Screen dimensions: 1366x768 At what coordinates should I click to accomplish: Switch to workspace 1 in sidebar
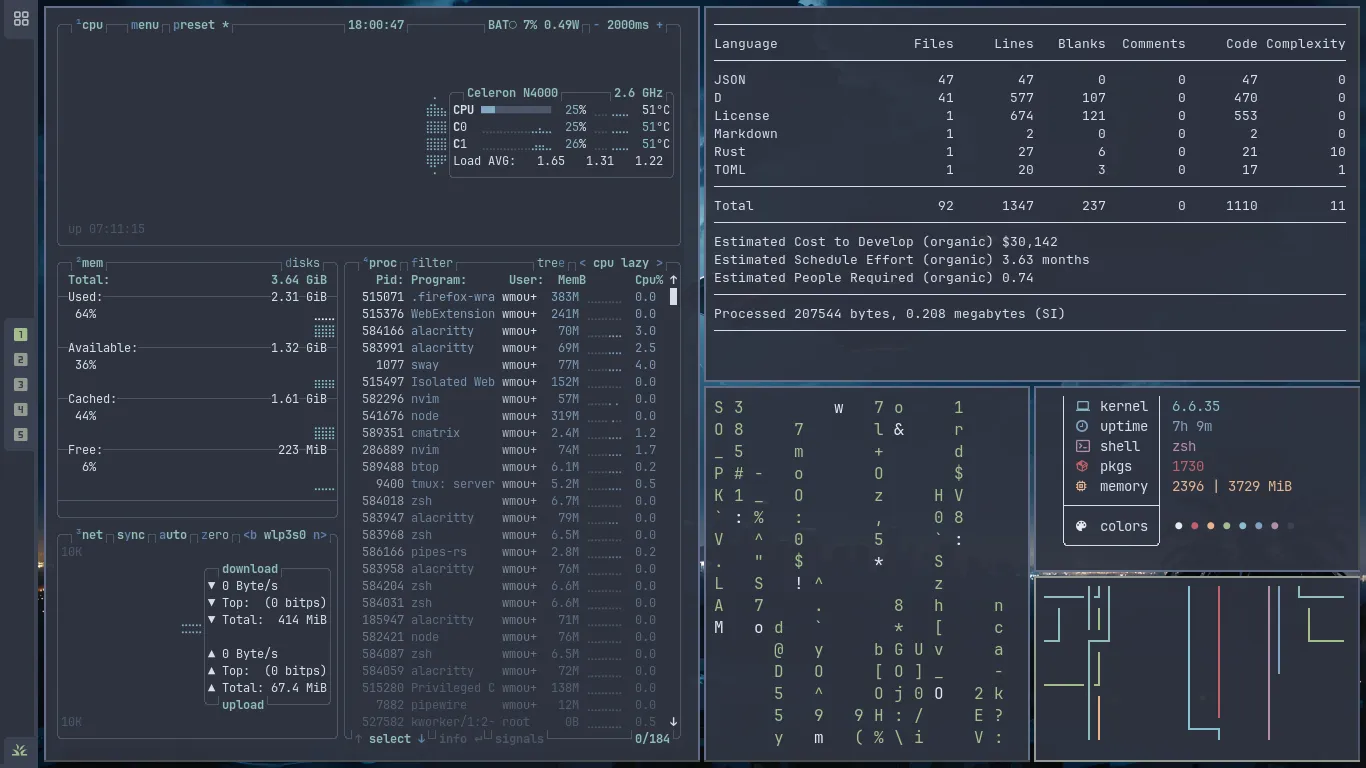pos(20,334)
